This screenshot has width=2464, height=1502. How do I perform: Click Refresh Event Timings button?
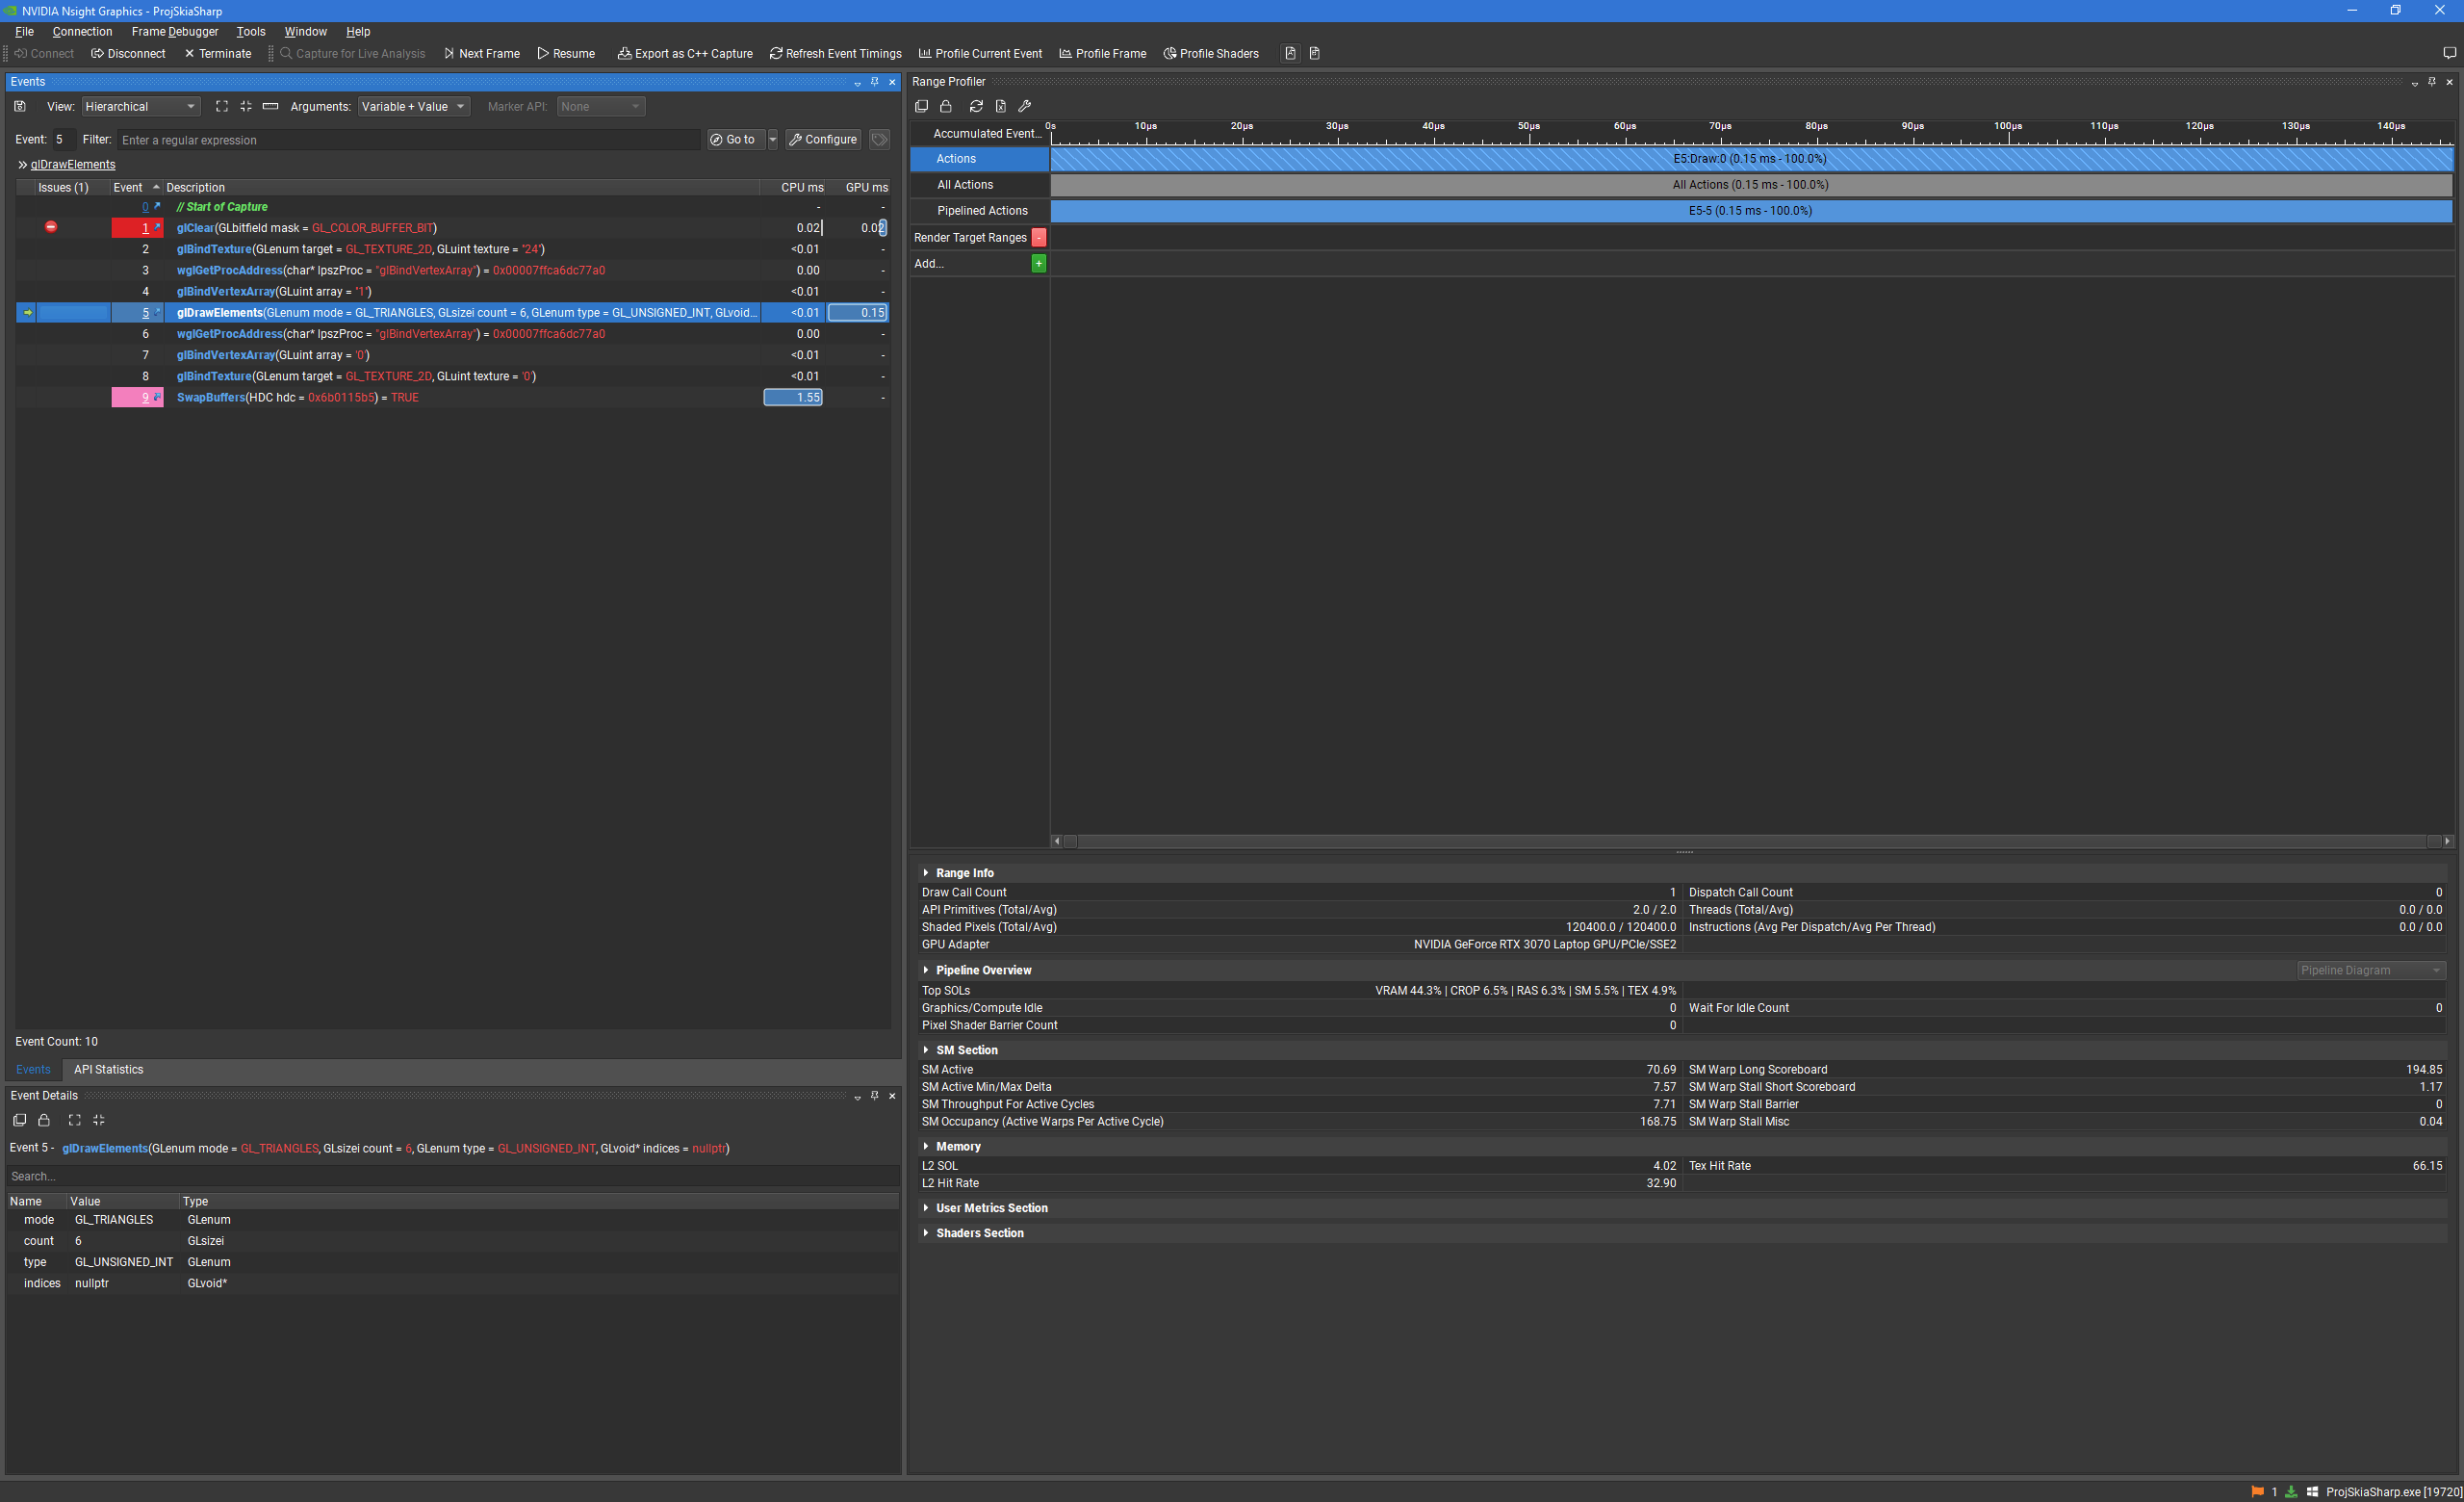[x=835, y=53]
